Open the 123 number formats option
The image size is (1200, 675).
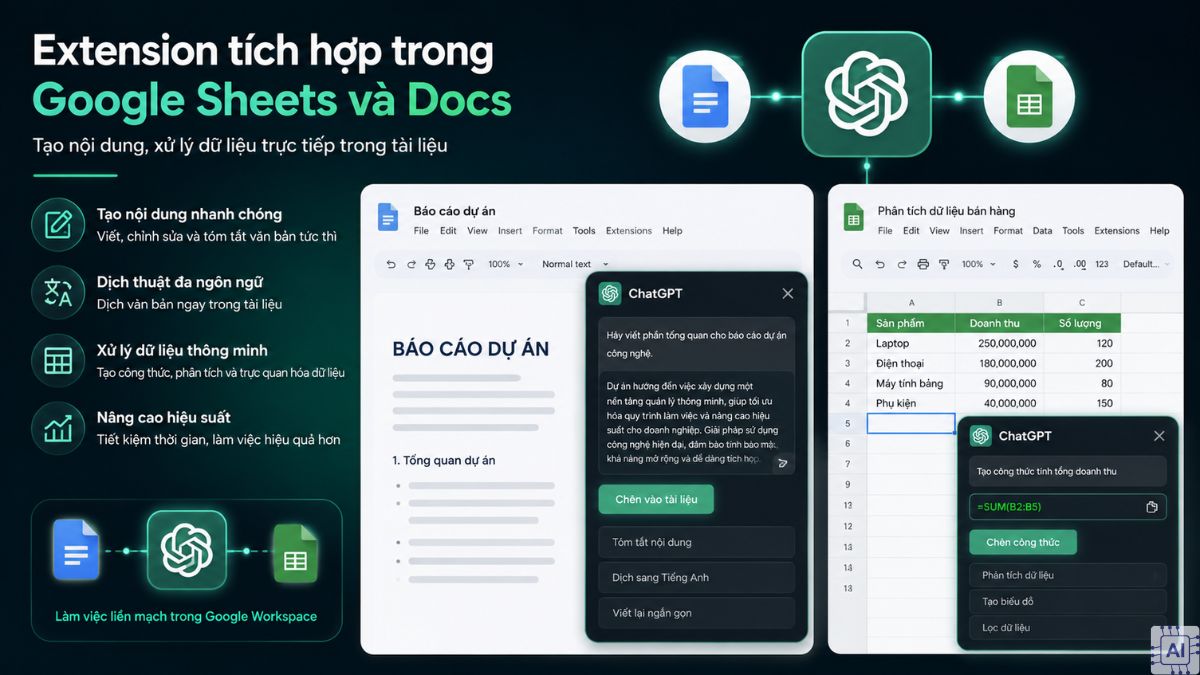(1102, 264)
